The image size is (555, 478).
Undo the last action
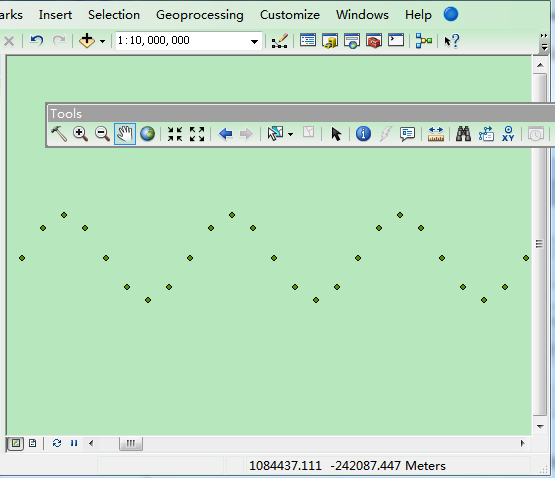(36, 40)
